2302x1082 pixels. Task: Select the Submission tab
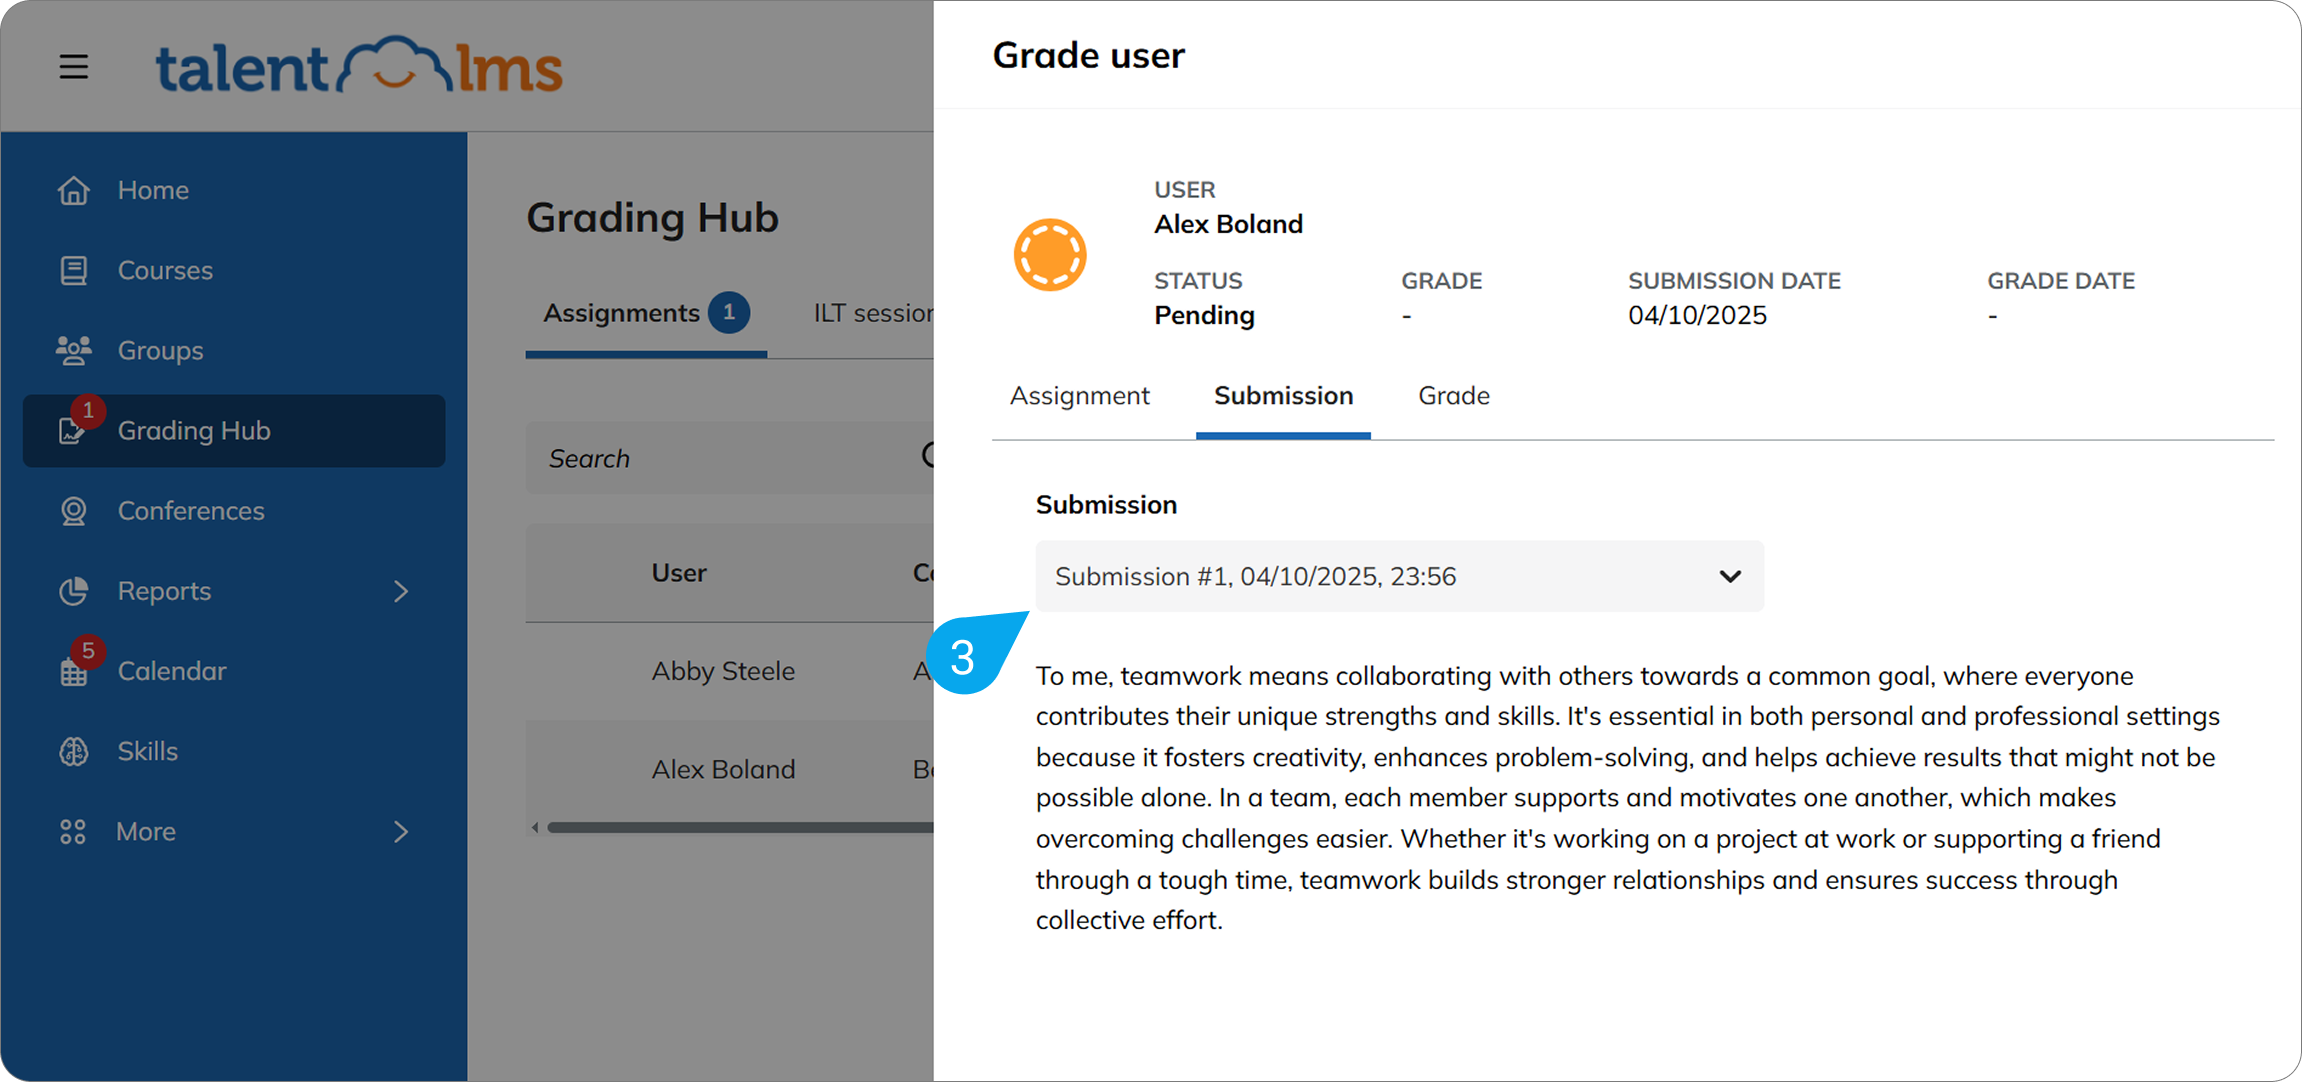point(1283,396)
